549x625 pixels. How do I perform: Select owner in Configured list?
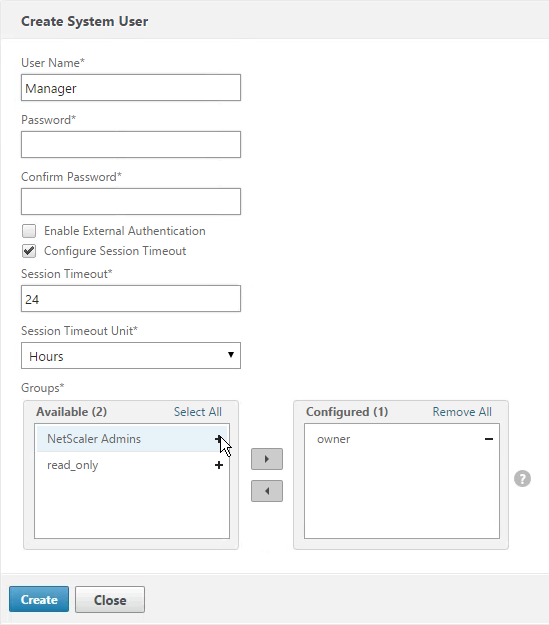[333, 439]
